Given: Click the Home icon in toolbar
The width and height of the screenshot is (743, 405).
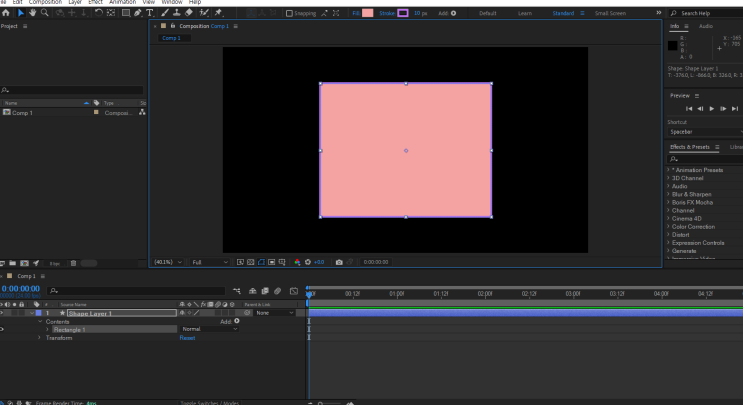Looking at the screenshot, I should click(5, 13).
